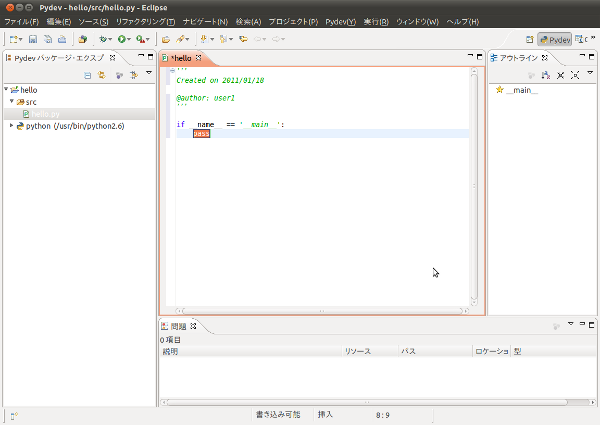Open the リファクタリング(T) menu
This screenshot has width=600, height=425.
point(145,22)
